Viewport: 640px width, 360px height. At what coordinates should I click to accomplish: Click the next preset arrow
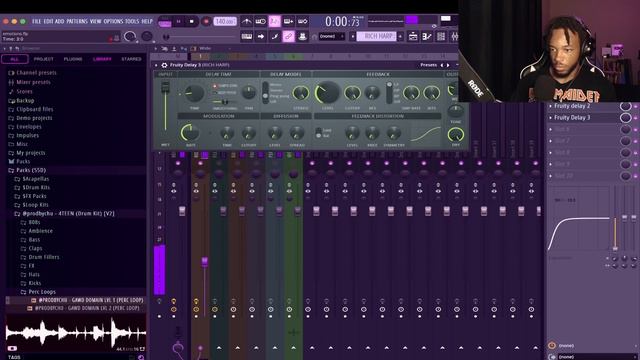448,65
